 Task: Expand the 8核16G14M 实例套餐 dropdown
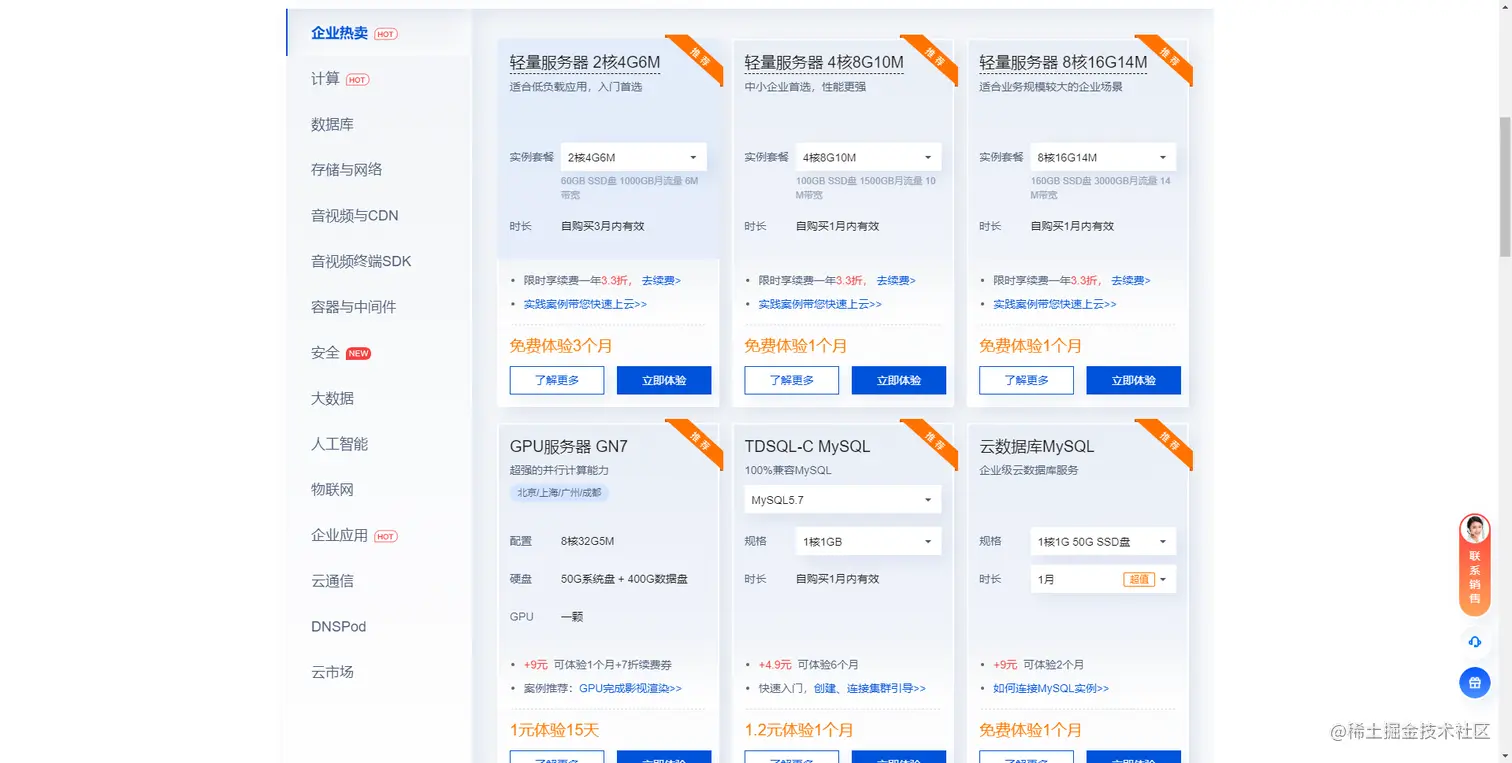pos(1104,157)
